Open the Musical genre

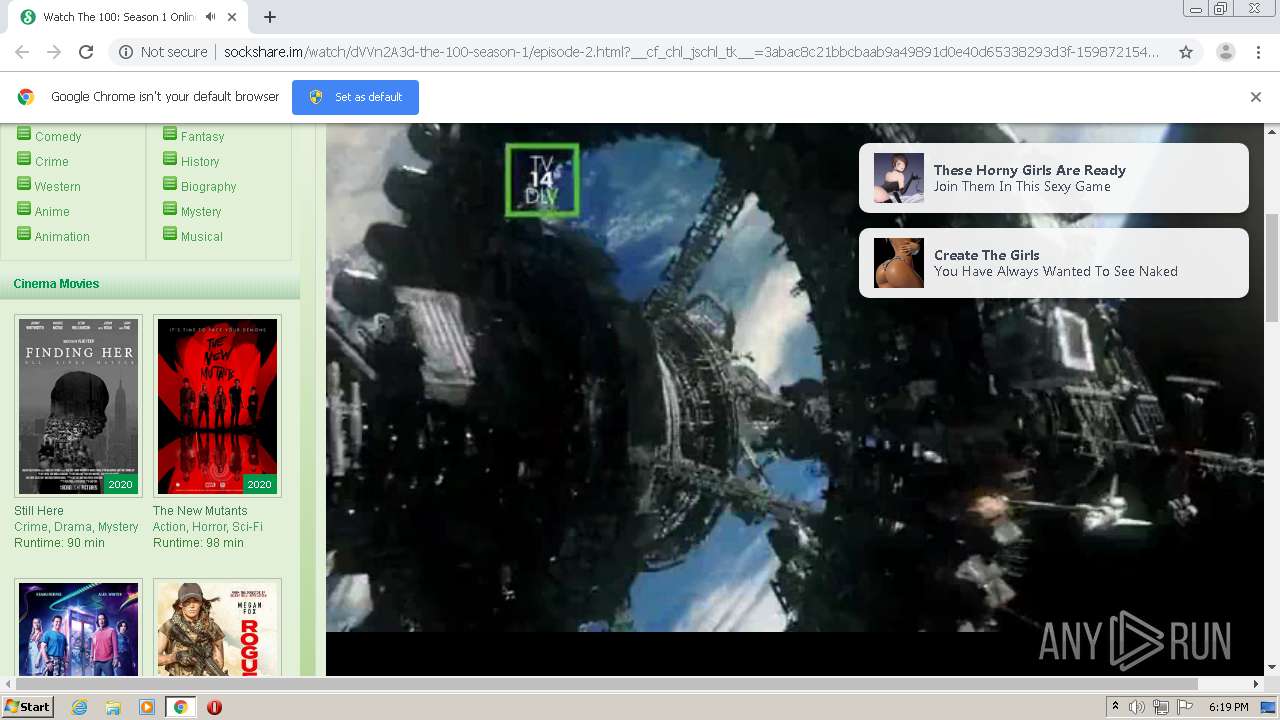pyautogui.click(x=202, y=236)
